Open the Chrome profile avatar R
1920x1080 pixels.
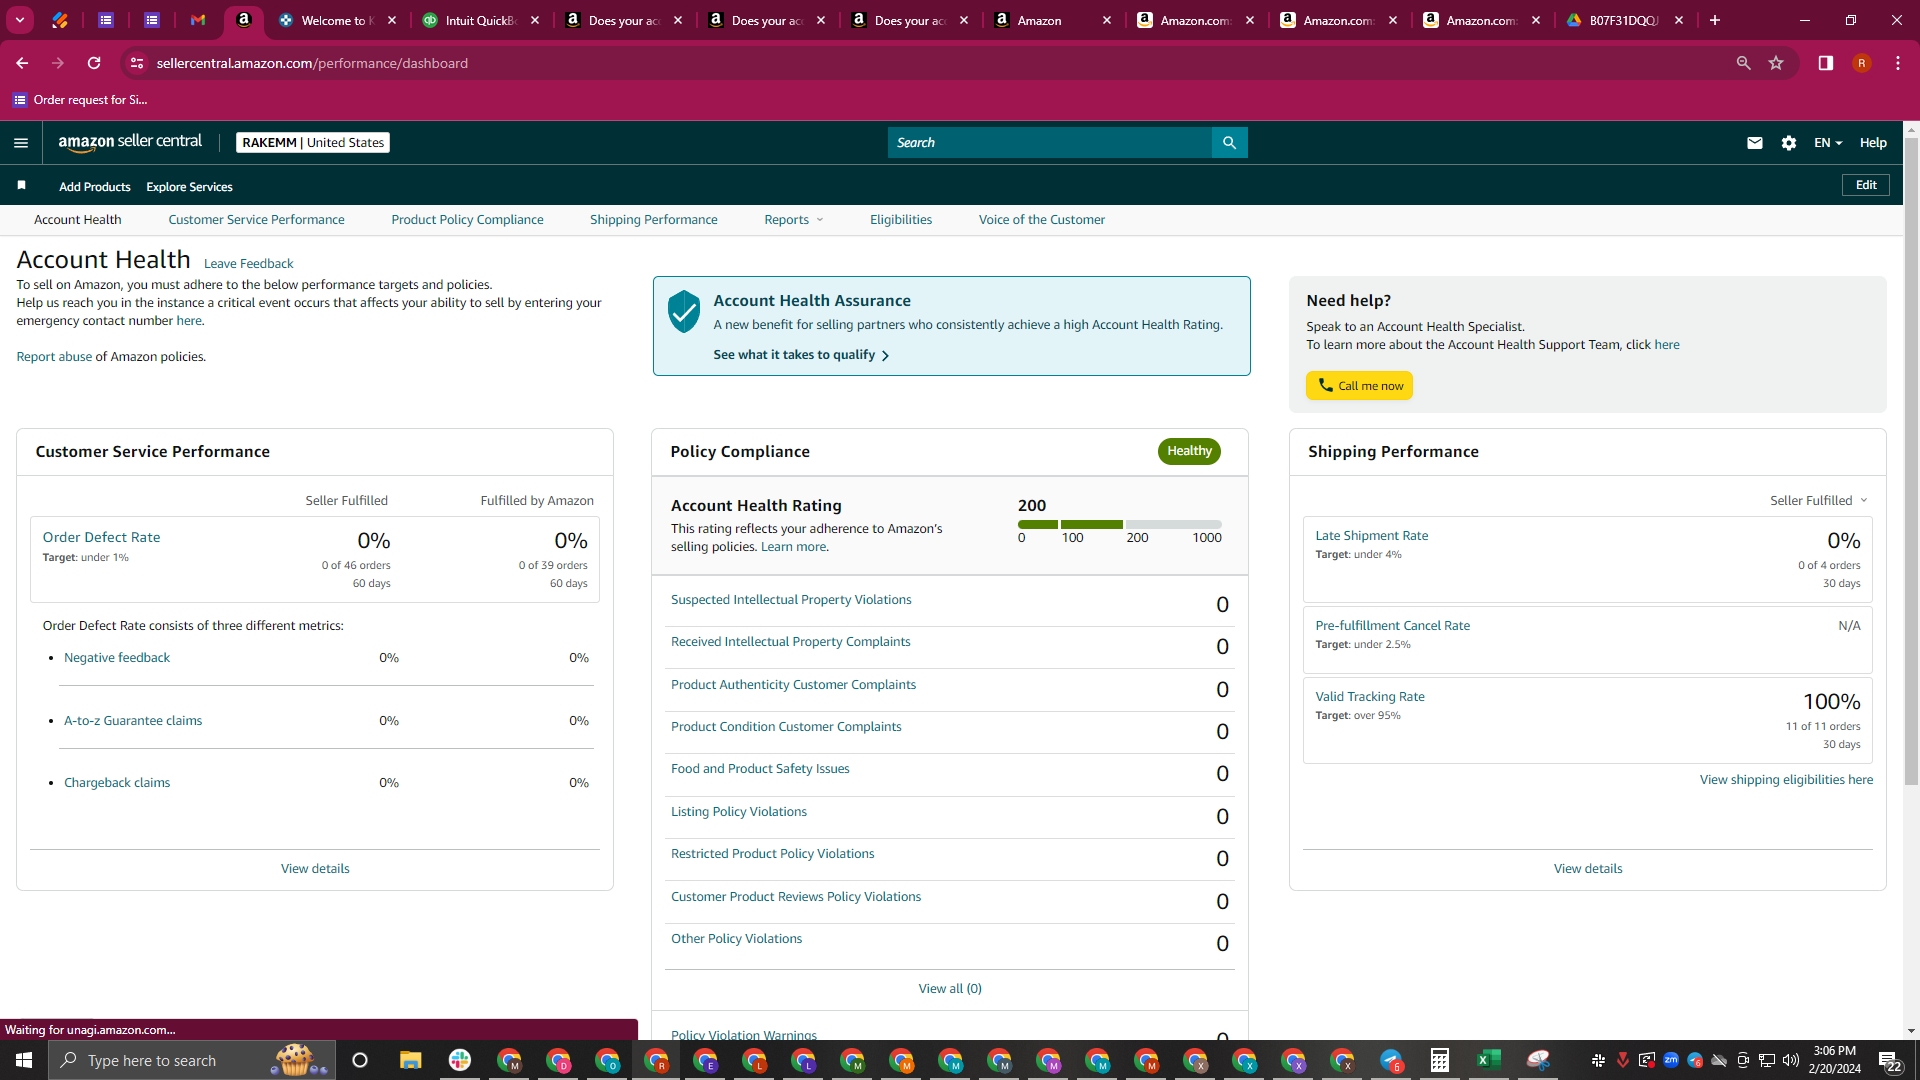point(1862,63)
